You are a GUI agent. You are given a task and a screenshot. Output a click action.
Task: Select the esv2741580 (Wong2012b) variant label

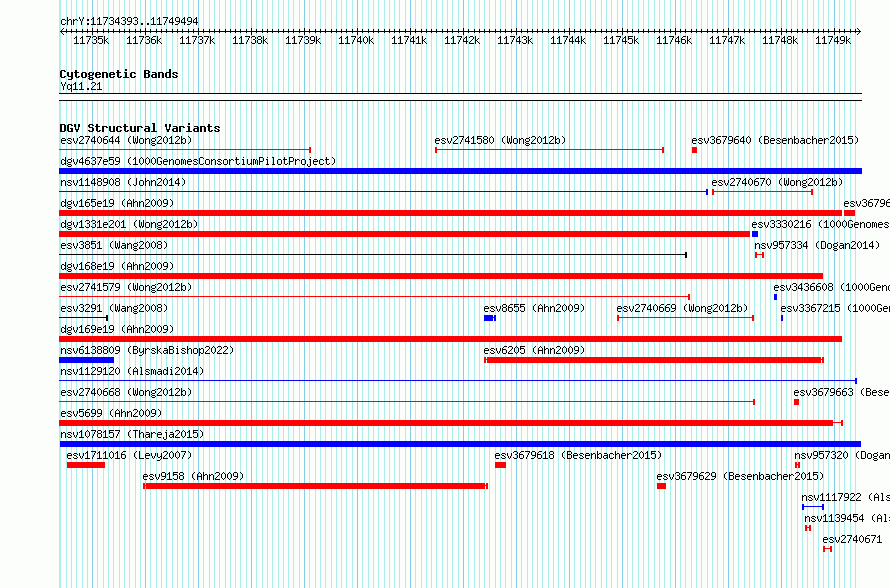(x=500, y=140)
